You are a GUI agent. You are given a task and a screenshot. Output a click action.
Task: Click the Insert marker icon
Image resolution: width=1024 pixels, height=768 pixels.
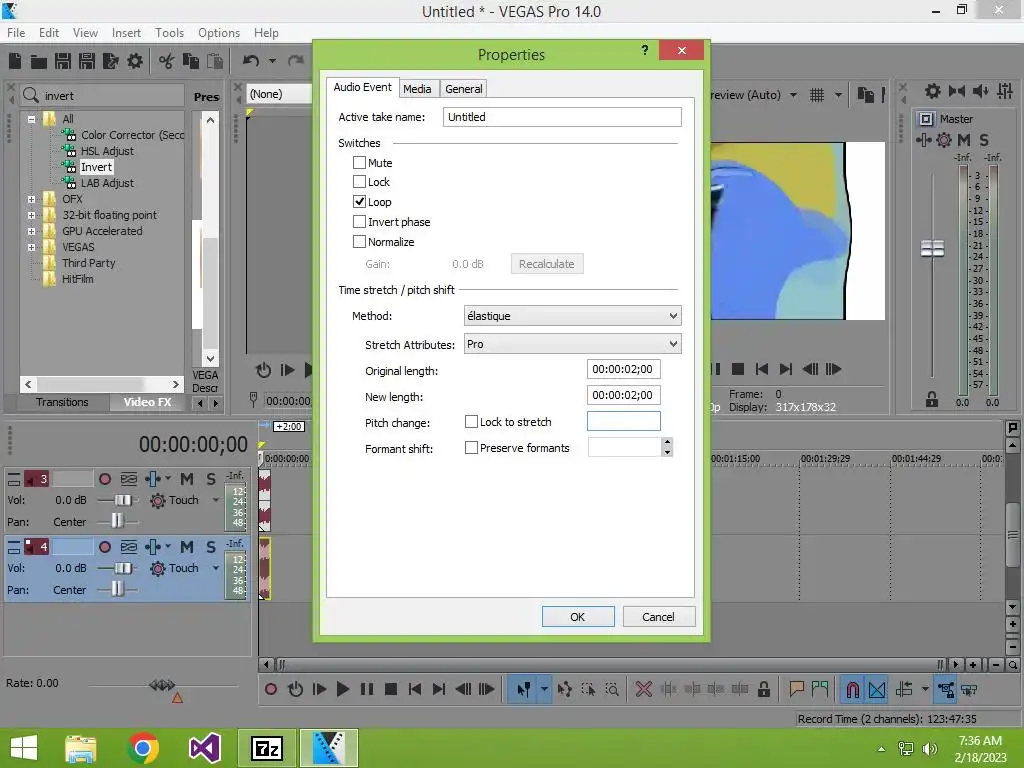point(796,689)
